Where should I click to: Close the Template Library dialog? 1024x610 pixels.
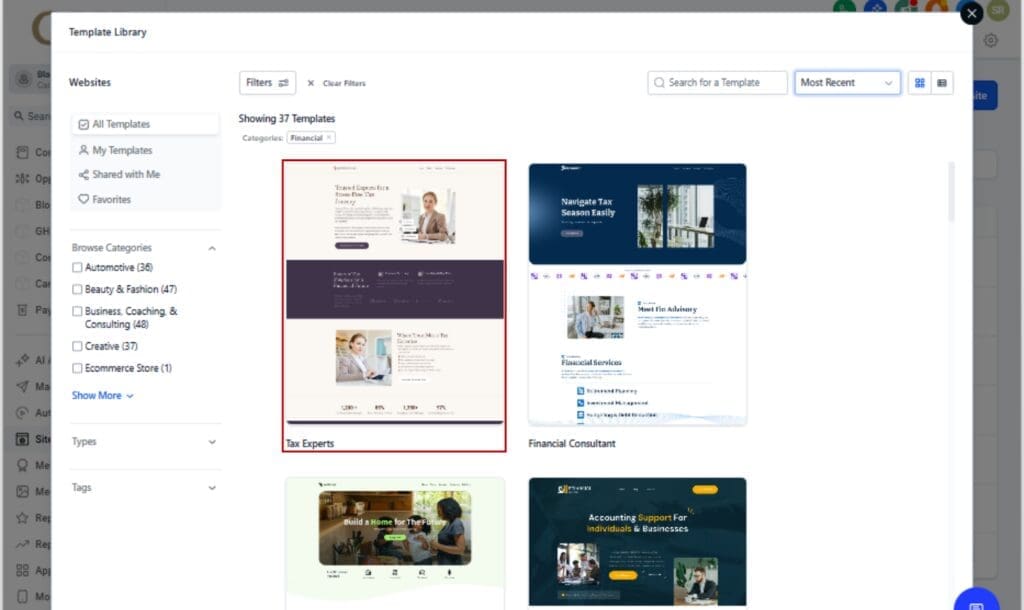[x=971, y=13]
